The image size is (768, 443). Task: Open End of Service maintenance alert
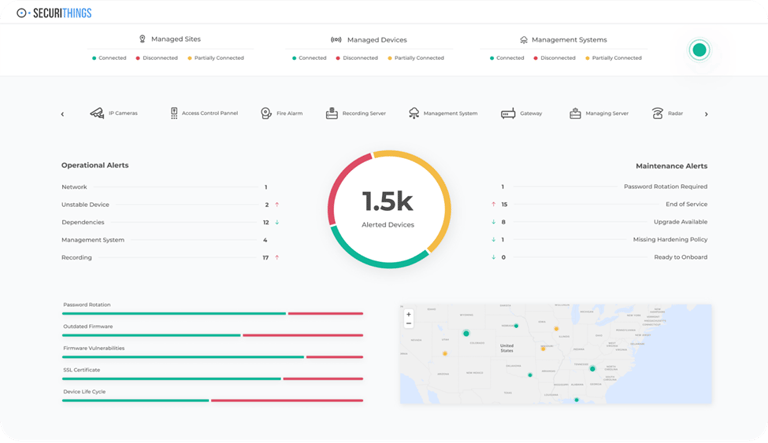tap(599, 204)
